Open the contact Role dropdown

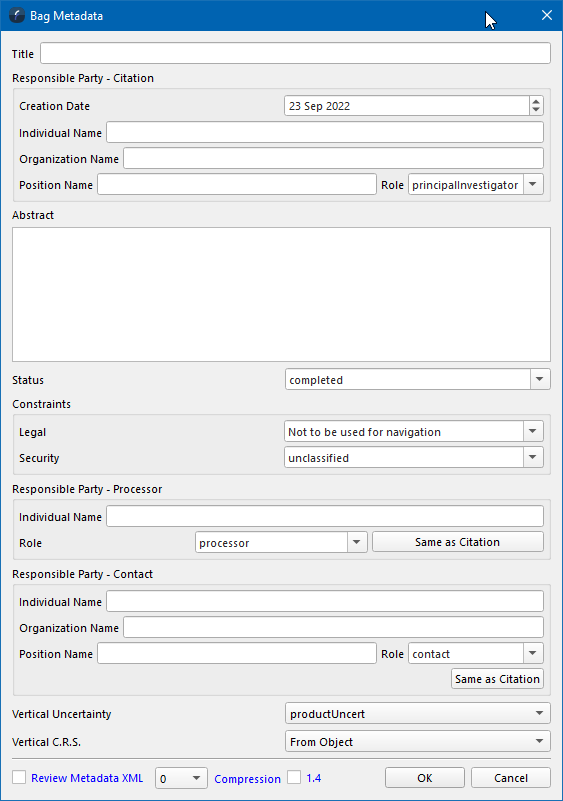pos(533,653)
